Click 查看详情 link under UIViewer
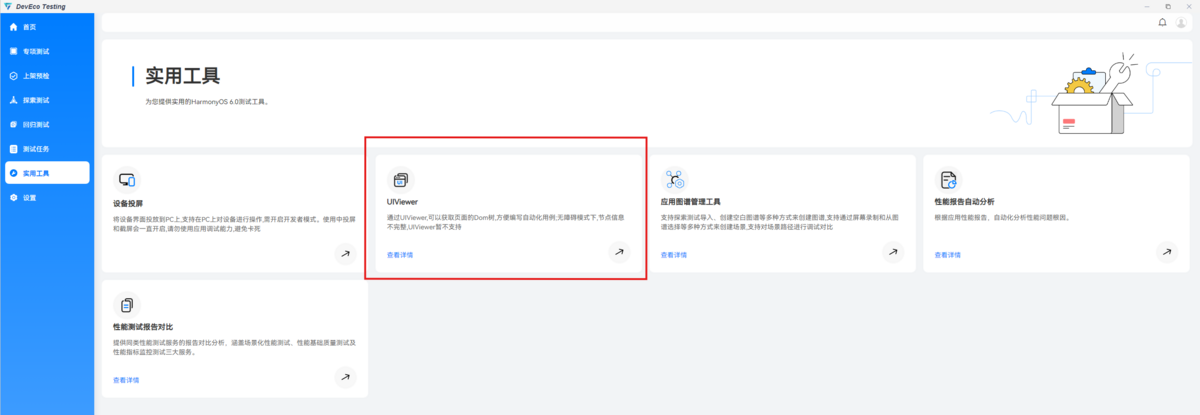Viewport: 1200px width, 415px height. pos(400,255)
